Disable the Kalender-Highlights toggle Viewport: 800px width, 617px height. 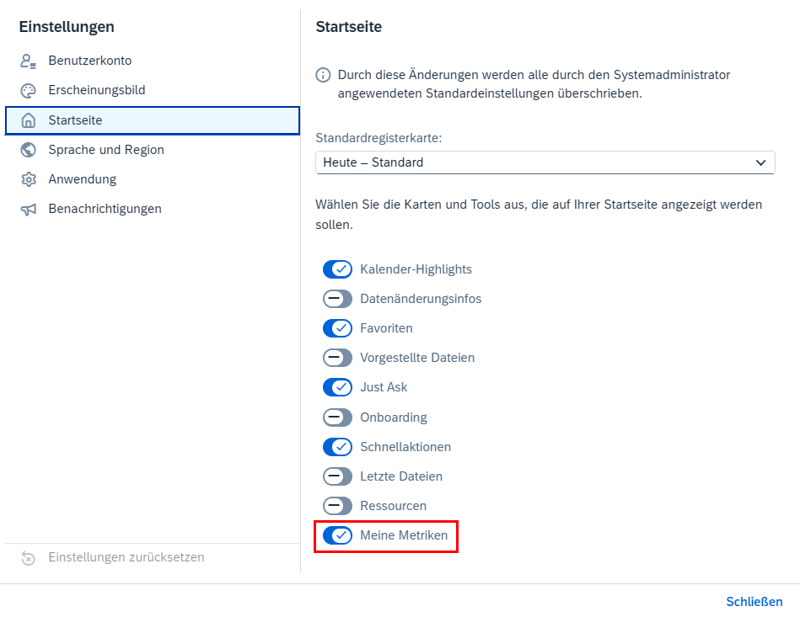tap(338, 269)
